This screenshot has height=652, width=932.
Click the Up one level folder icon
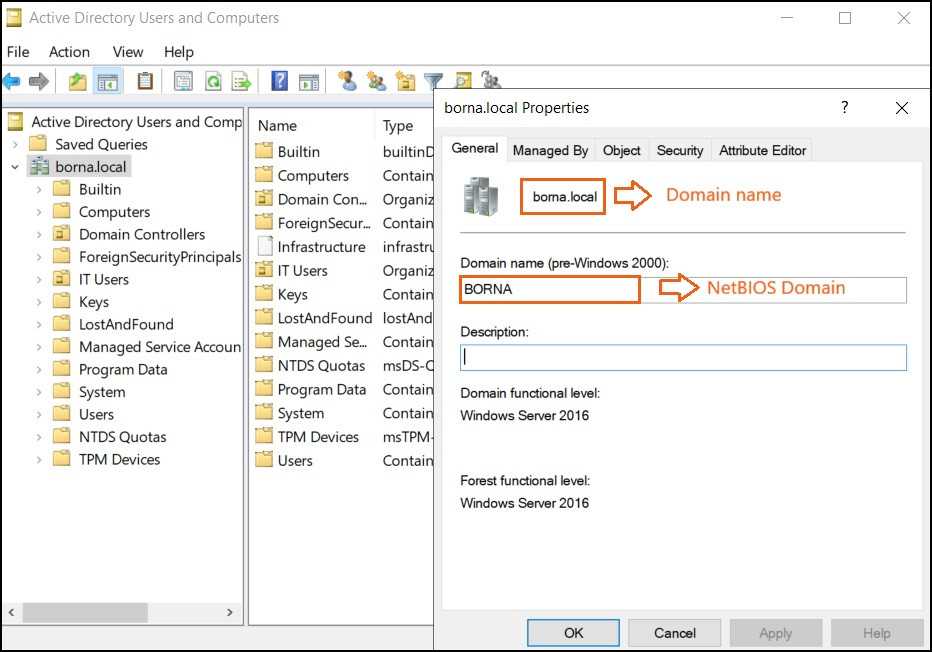[x=77, y=81]
